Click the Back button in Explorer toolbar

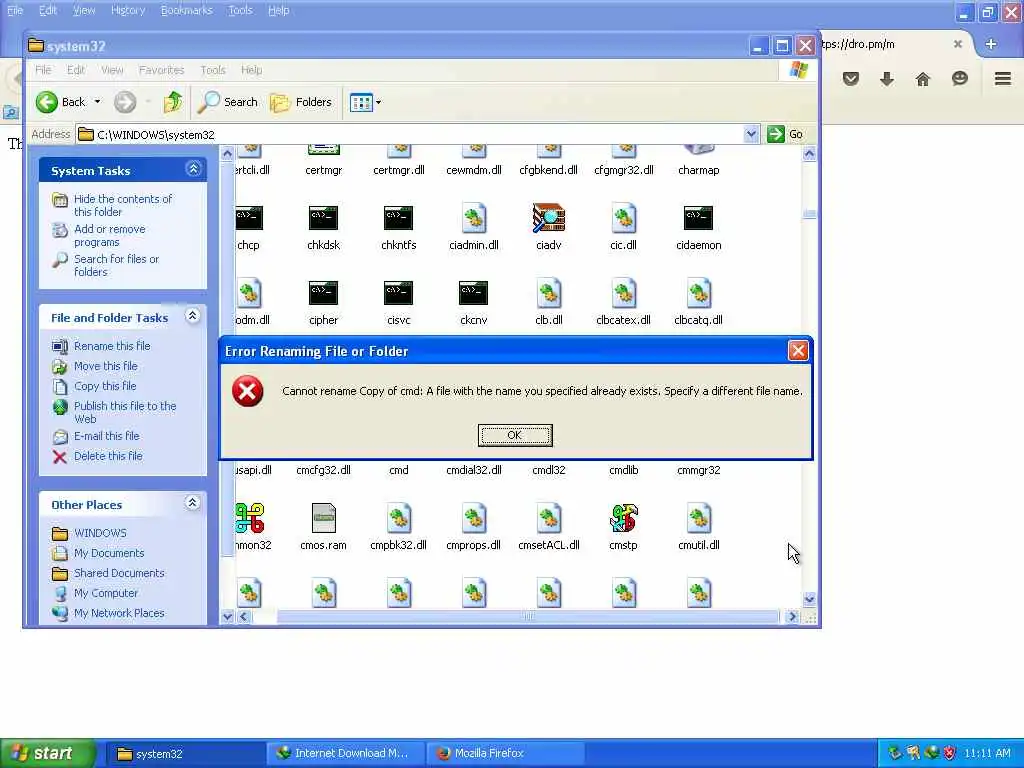[60, 102]
